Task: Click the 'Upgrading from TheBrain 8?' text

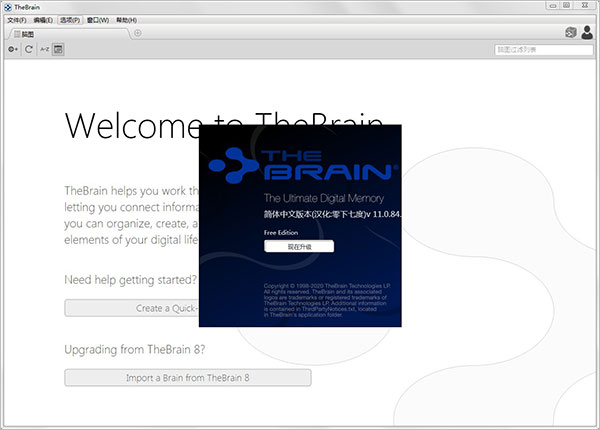Action: tap(135, 349)
